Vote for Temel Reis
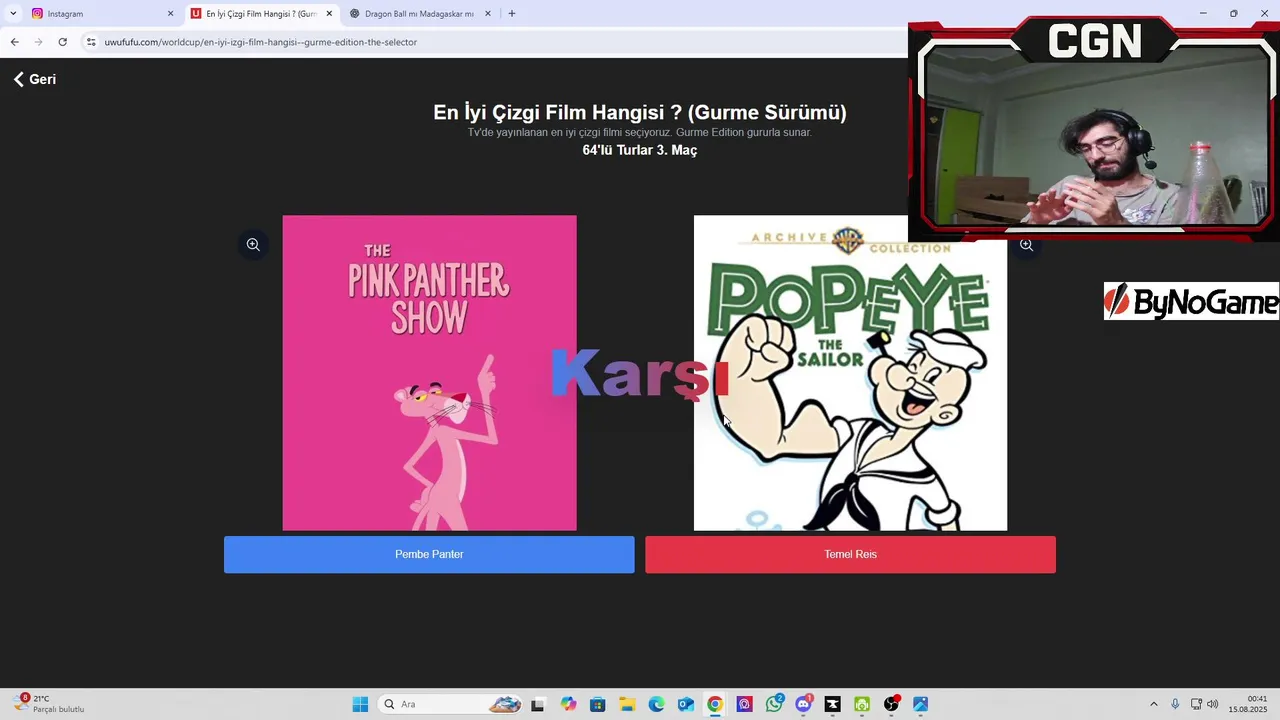The height and width of the screenshot is (720, 1280). 850,554
